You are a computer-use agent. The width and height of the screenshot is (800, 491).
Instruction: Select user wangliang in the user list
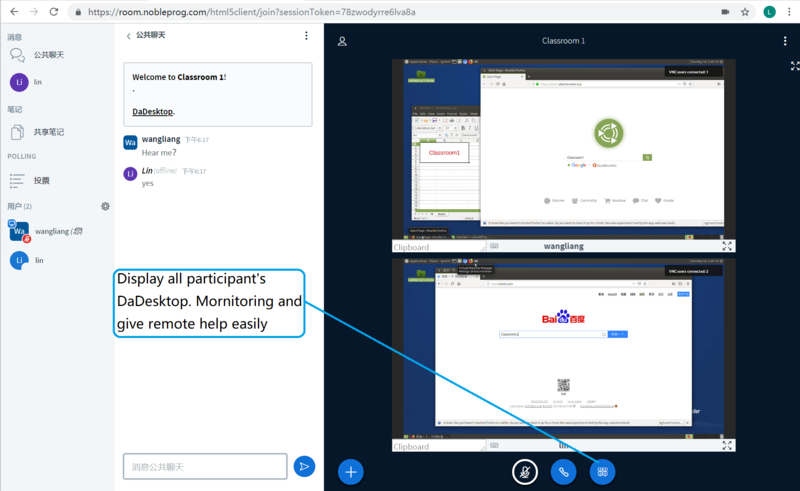(50, 231)
